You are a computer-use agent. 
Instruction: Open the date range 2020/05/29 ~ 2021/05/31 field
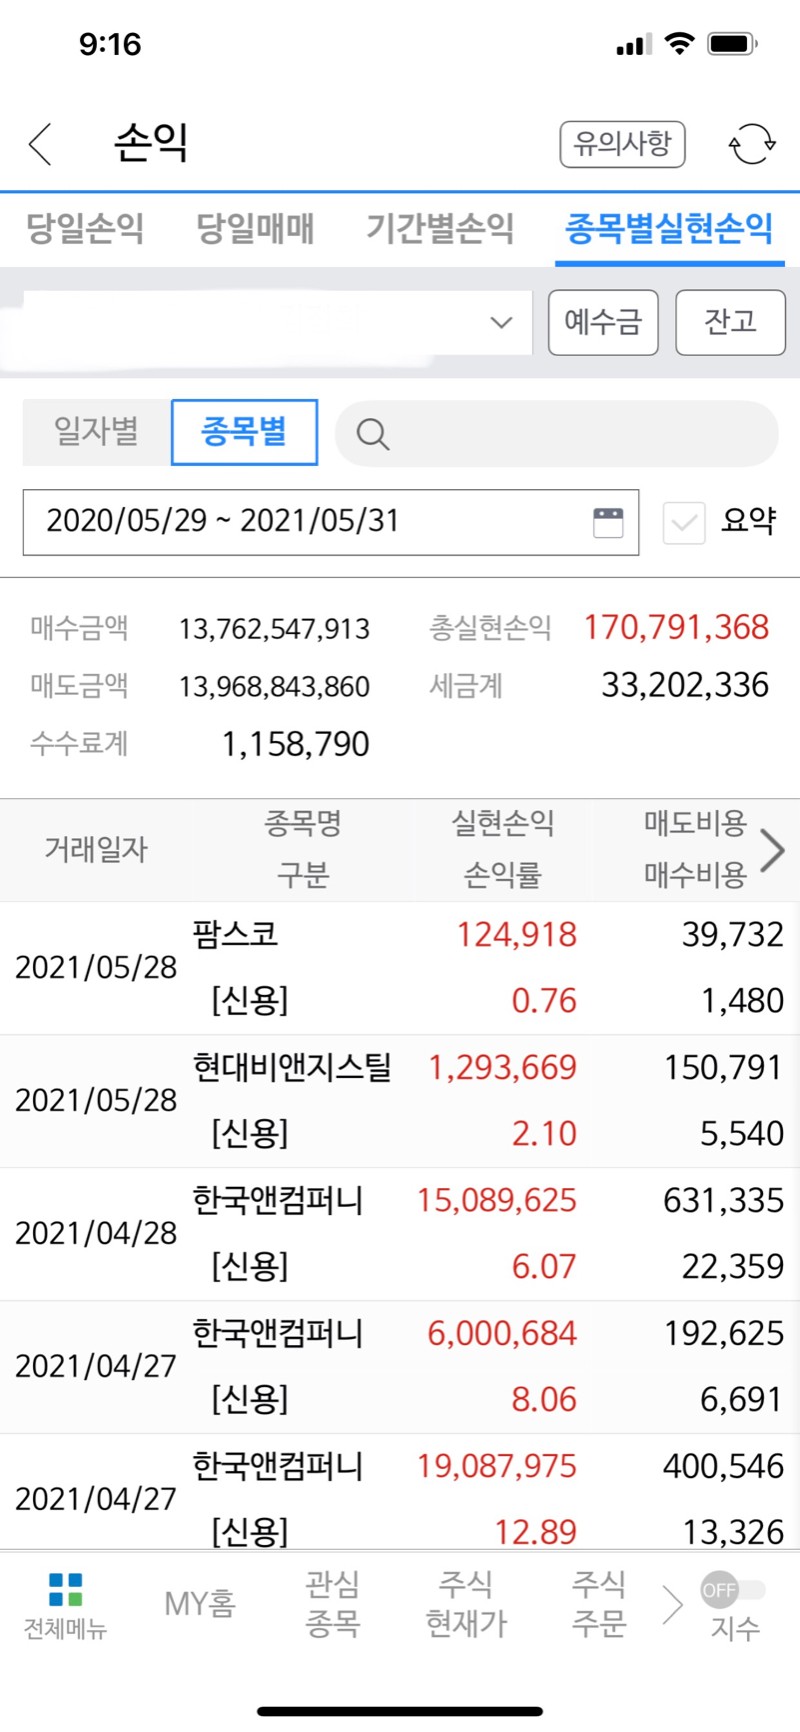(331, 522)
